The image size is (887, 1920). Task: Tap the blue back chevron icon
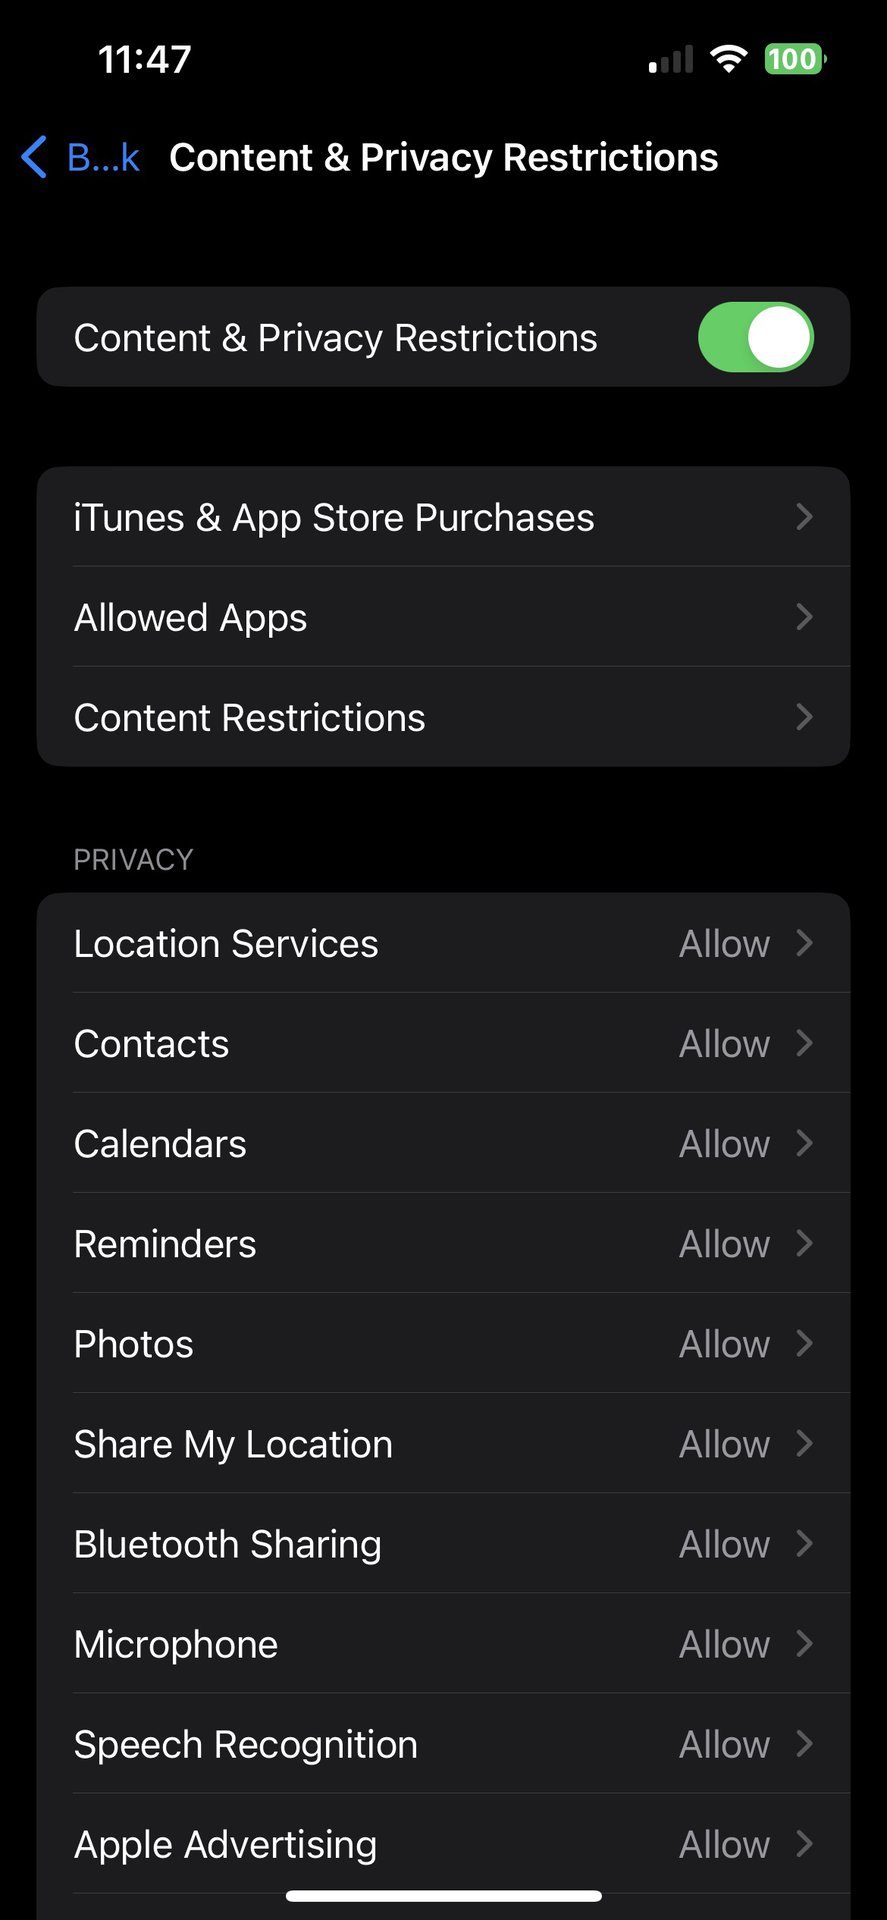coord(34,158)
